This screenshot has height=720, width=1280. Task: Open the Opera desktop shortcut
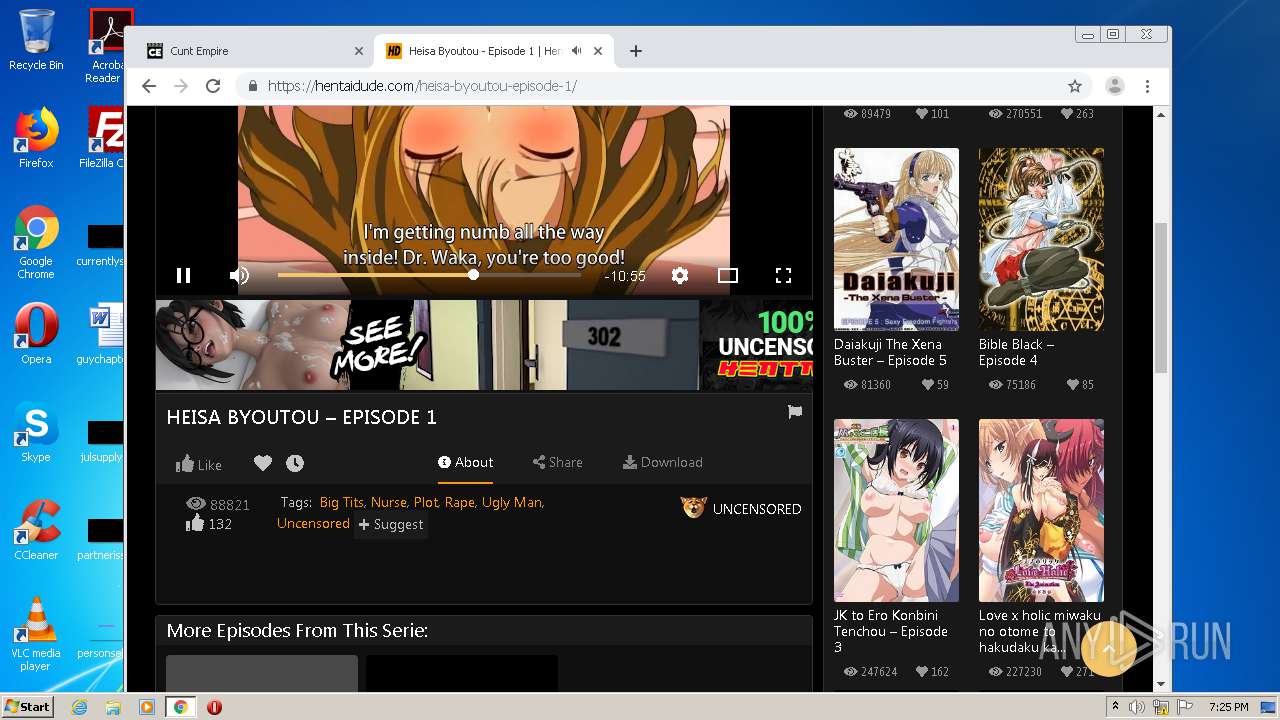click(36, 334)
